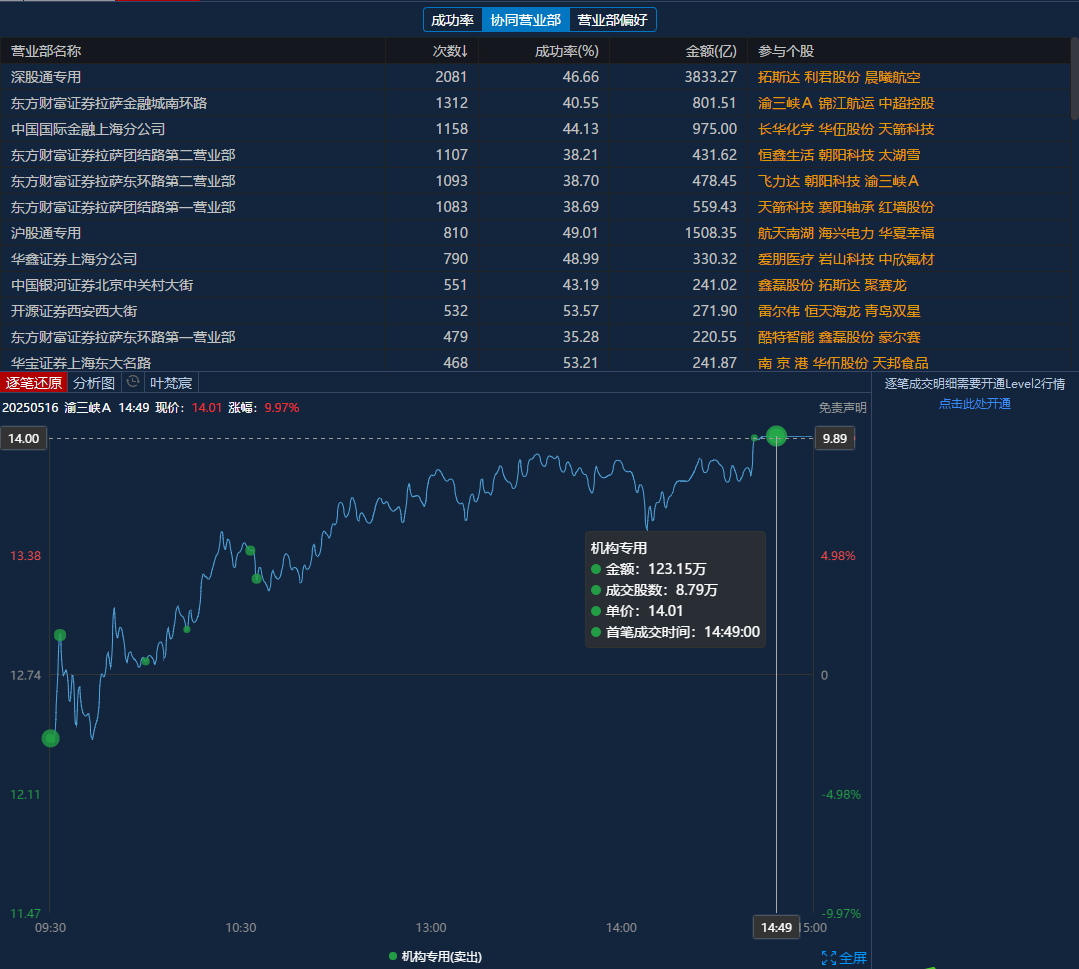This screenshot has width=1079, height=969.
Task: Click the table vertical scrollbar thumb
Action: 1075,77
